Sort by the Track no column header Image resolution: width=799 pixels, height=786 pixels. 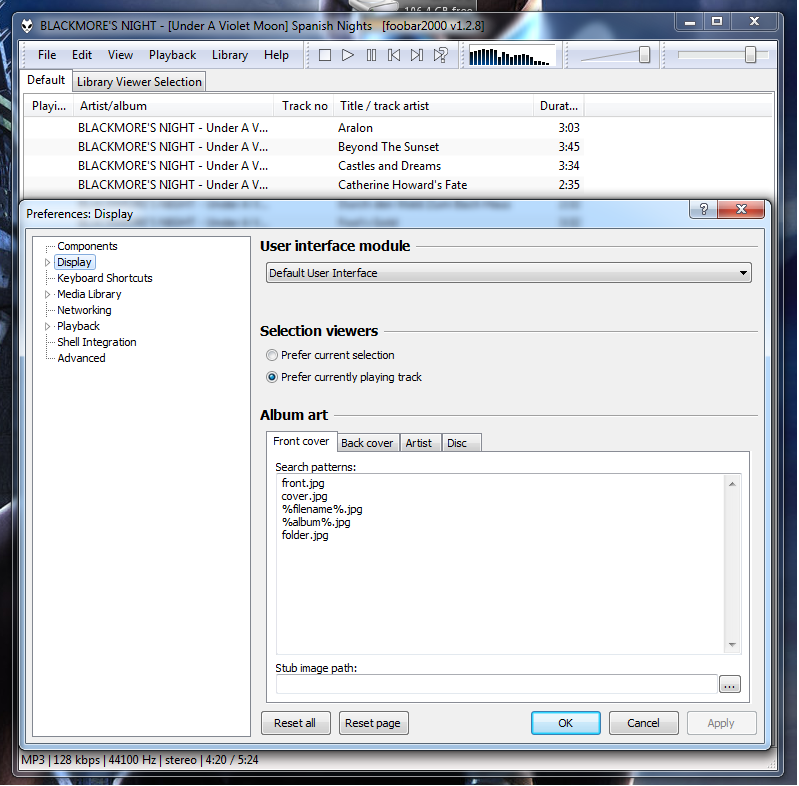click(304, 106)
